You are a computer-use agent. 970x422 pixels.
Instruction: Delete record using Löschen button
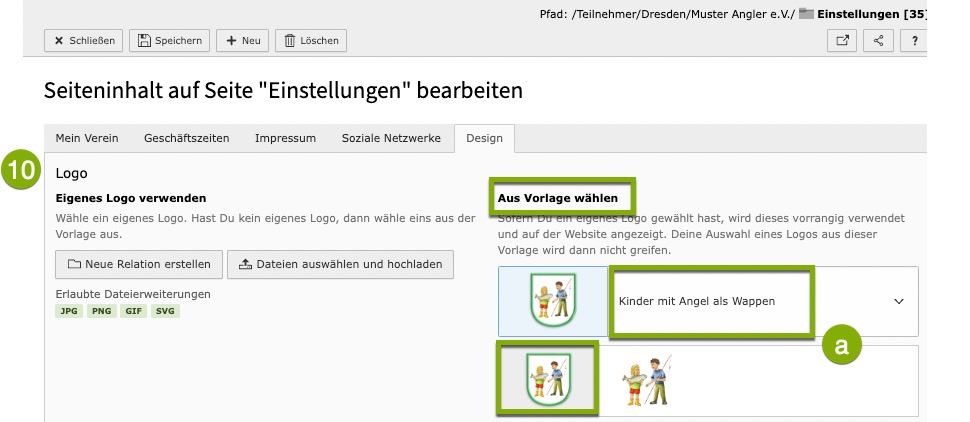click(311, 41)
